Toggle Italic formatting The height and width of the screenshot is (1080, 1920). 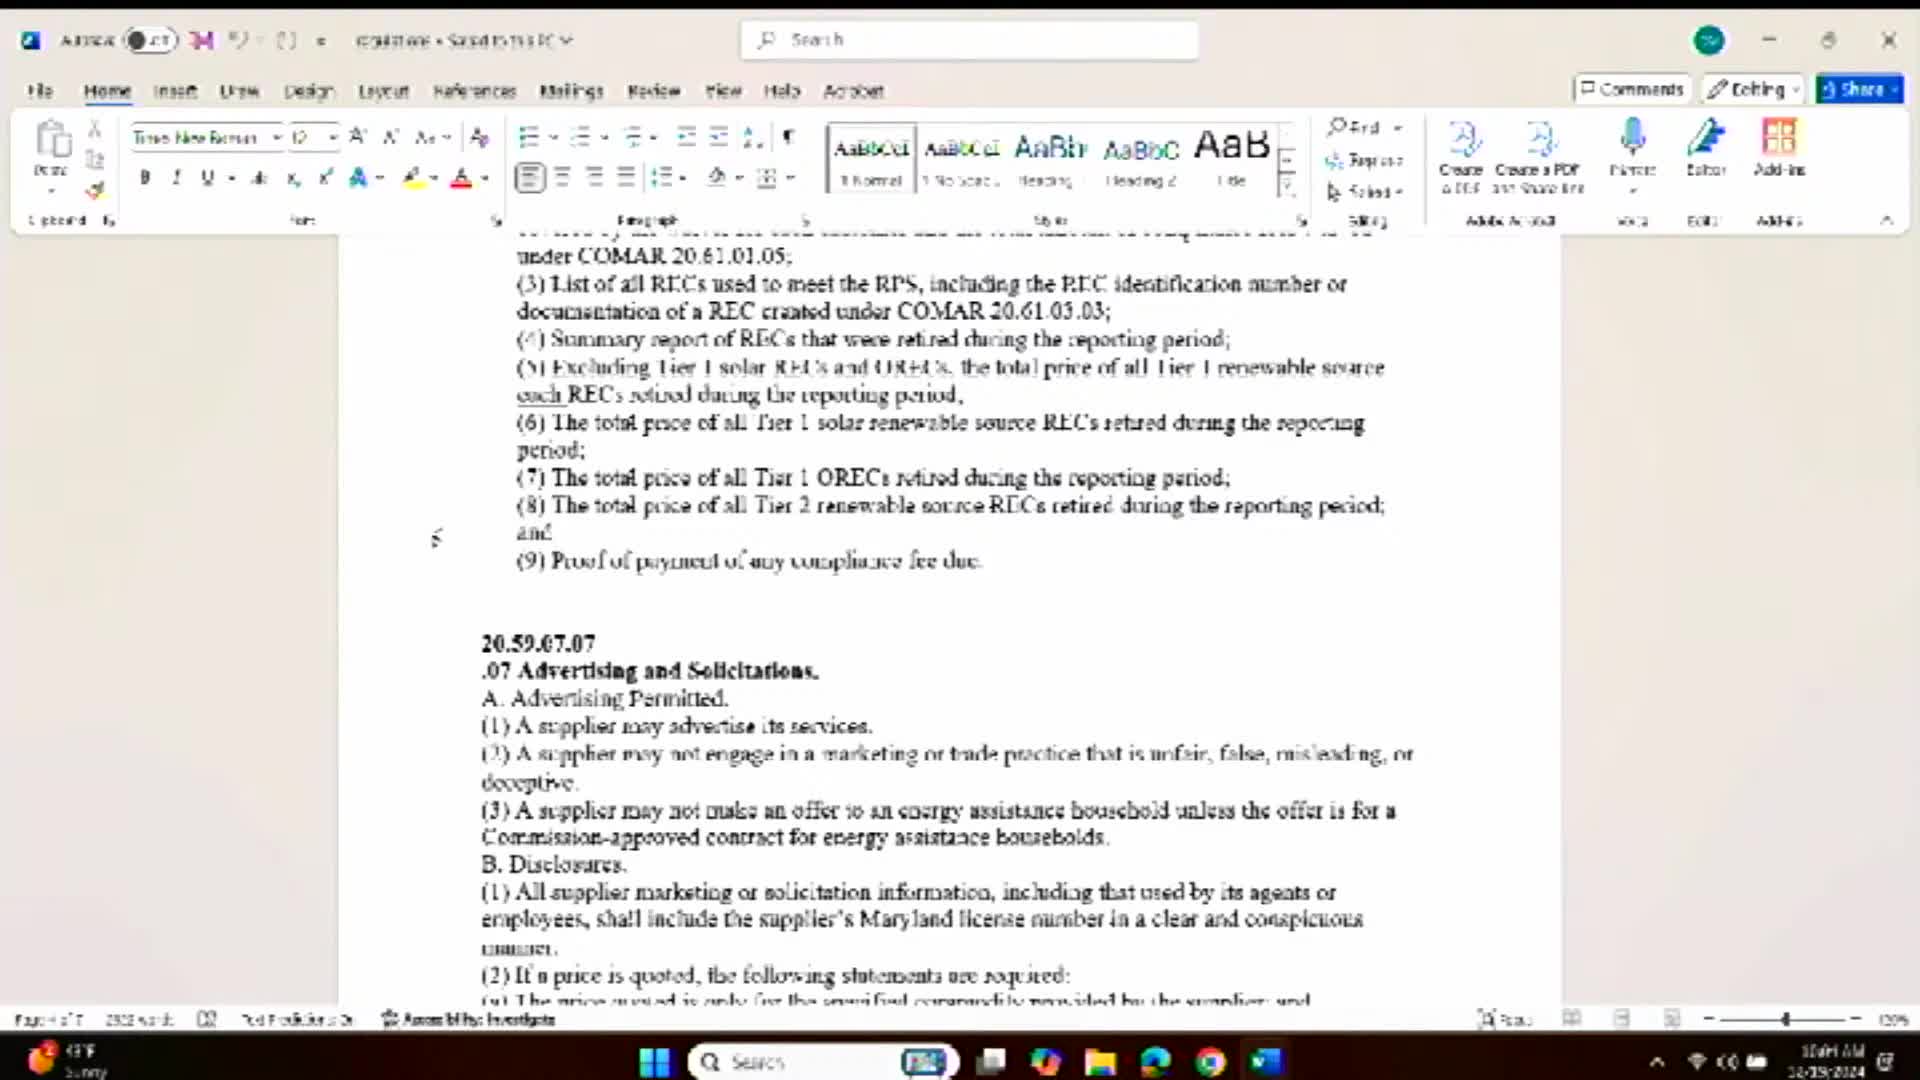coord(176,178)
